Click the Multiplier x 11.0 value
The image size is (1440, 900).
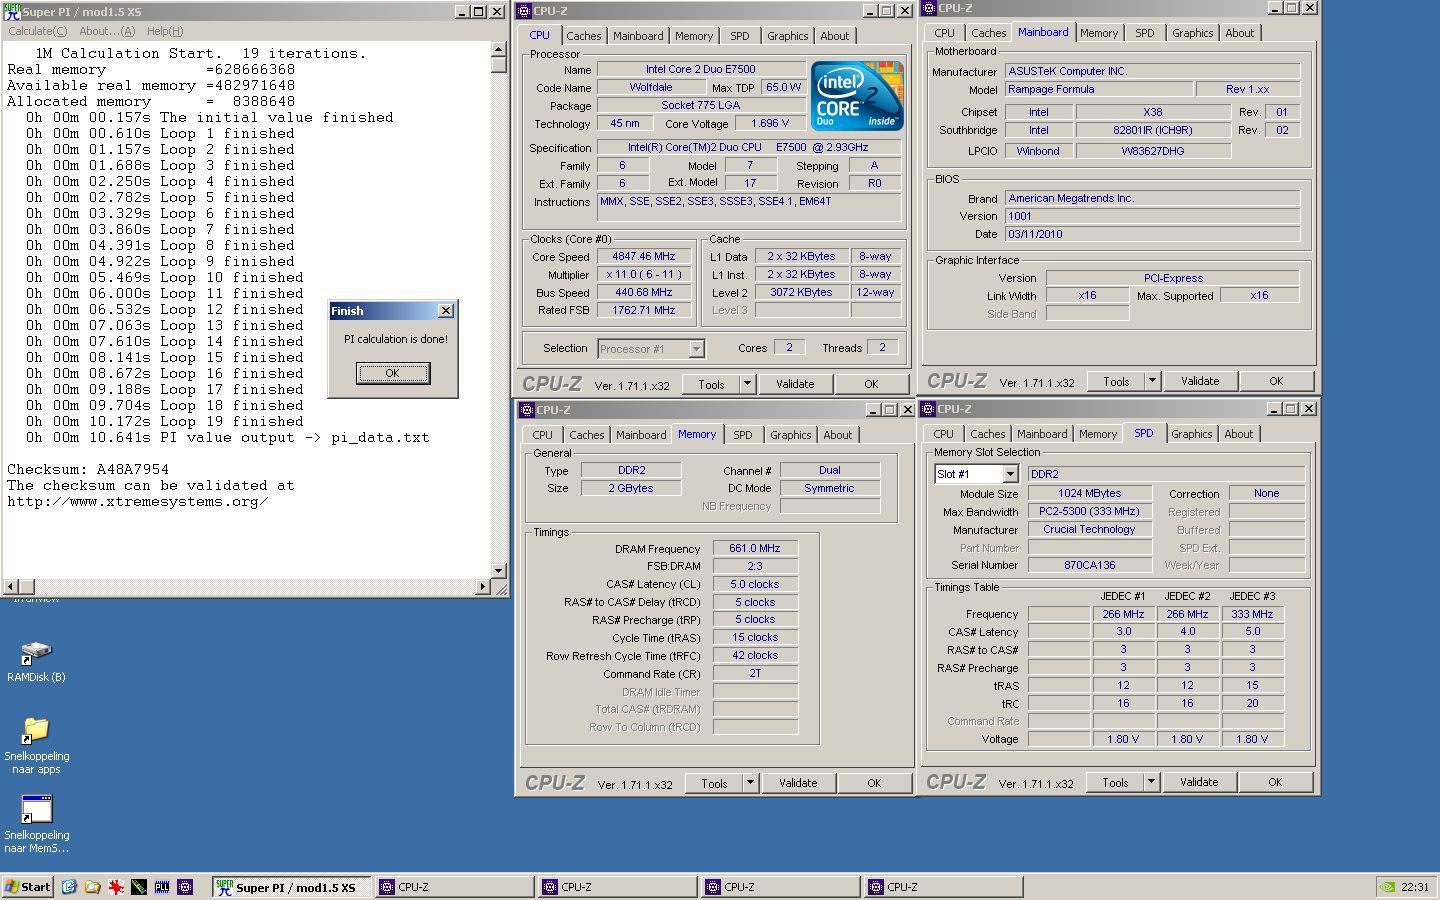(x=644, y=274)
